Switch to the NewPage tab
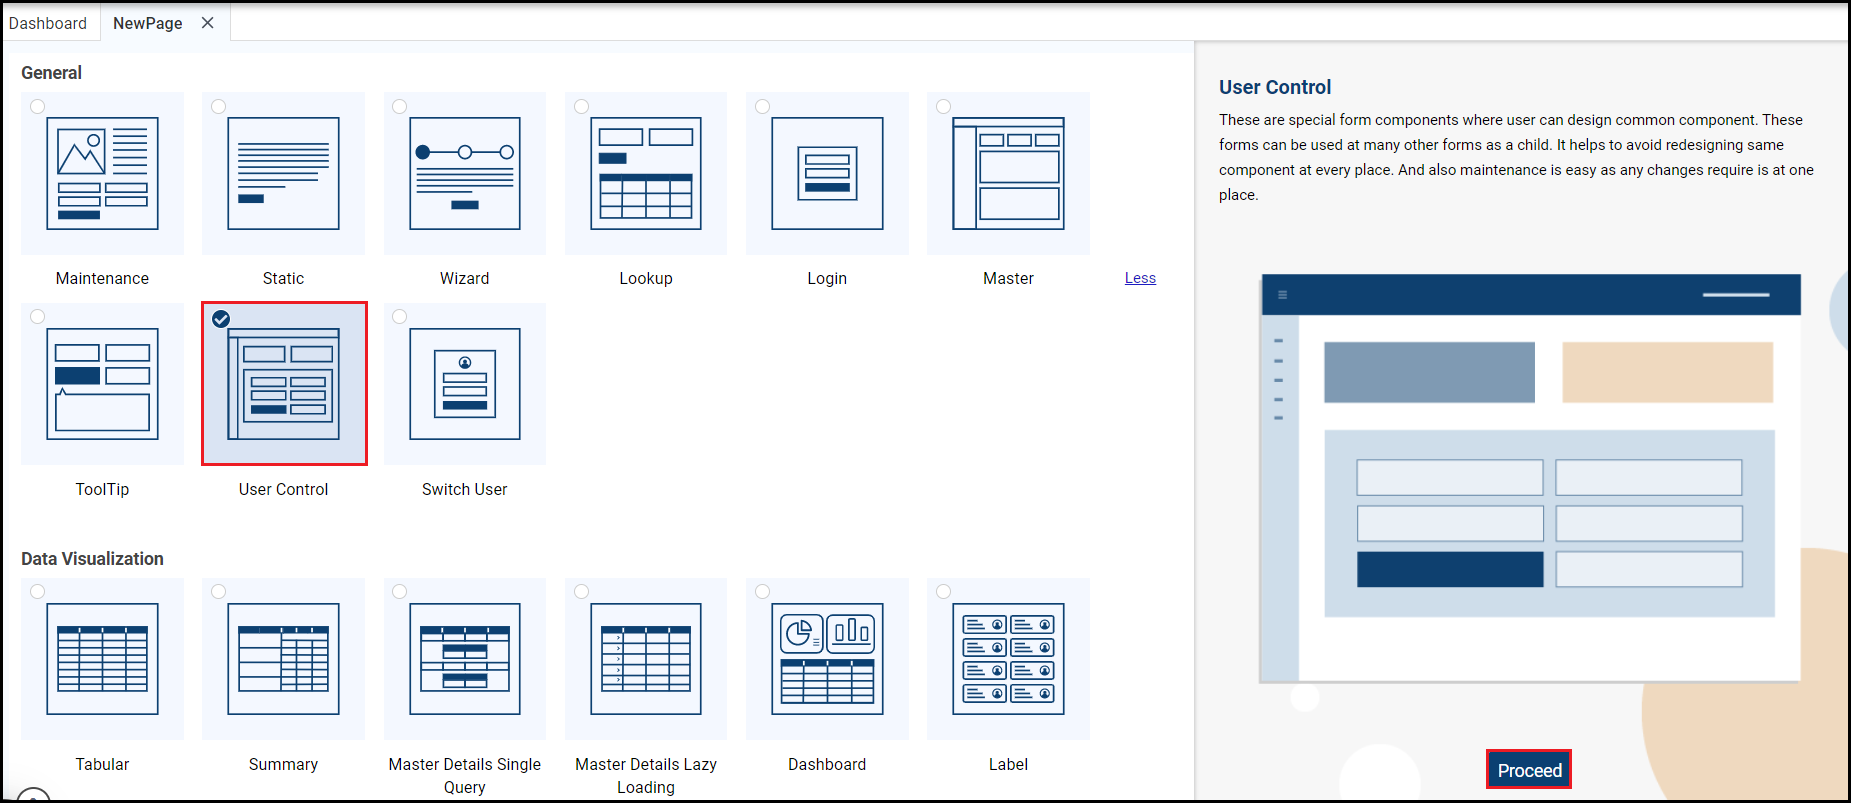This screenshot has width=1851, height=803. (x=148, y=23)
